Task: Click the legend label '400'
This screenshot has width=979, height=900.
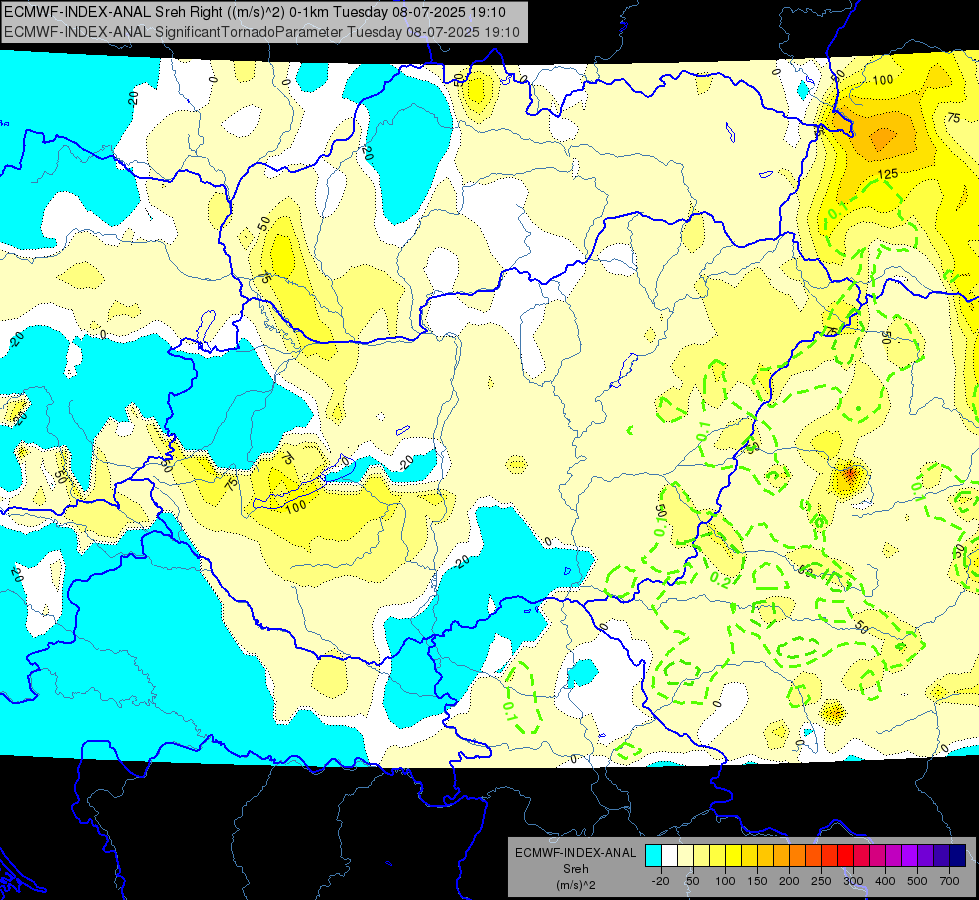Action: tap(885, 881)
